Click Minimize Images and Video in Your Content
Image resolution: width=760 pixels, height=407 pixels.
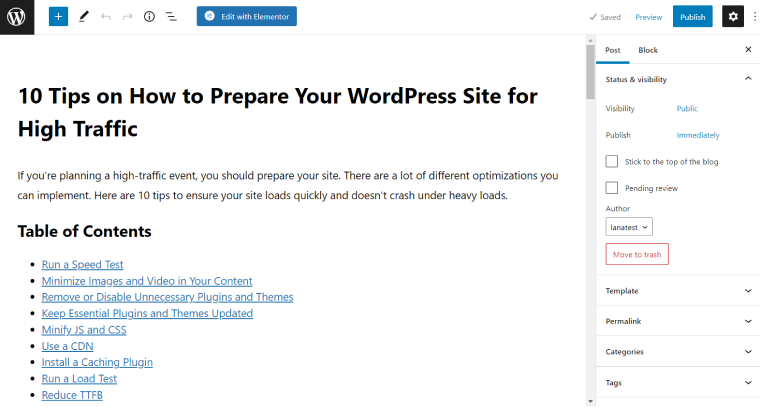click(x=147, y=281)
